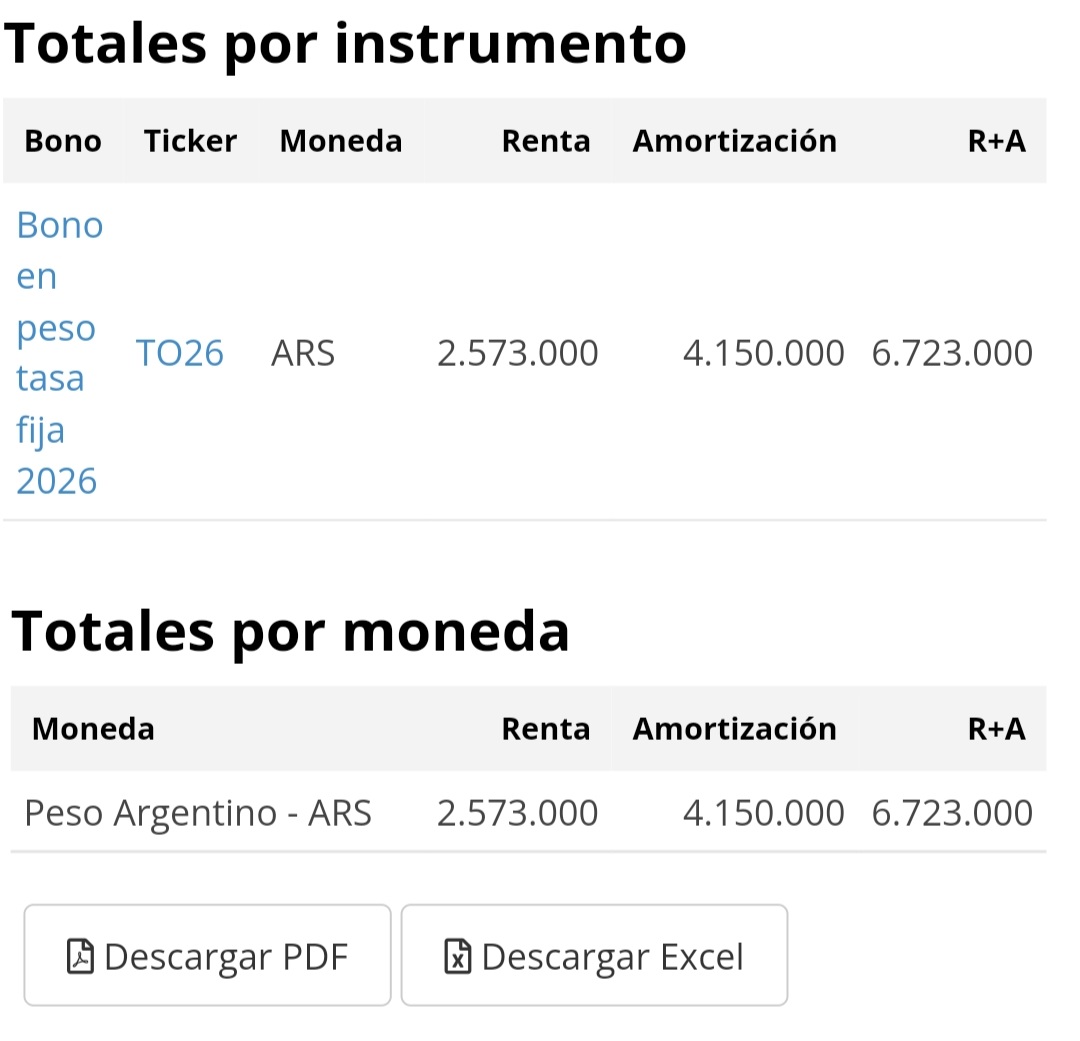
Task: Open Bono en peso tasa fija 2026 link
Action: 60,353
